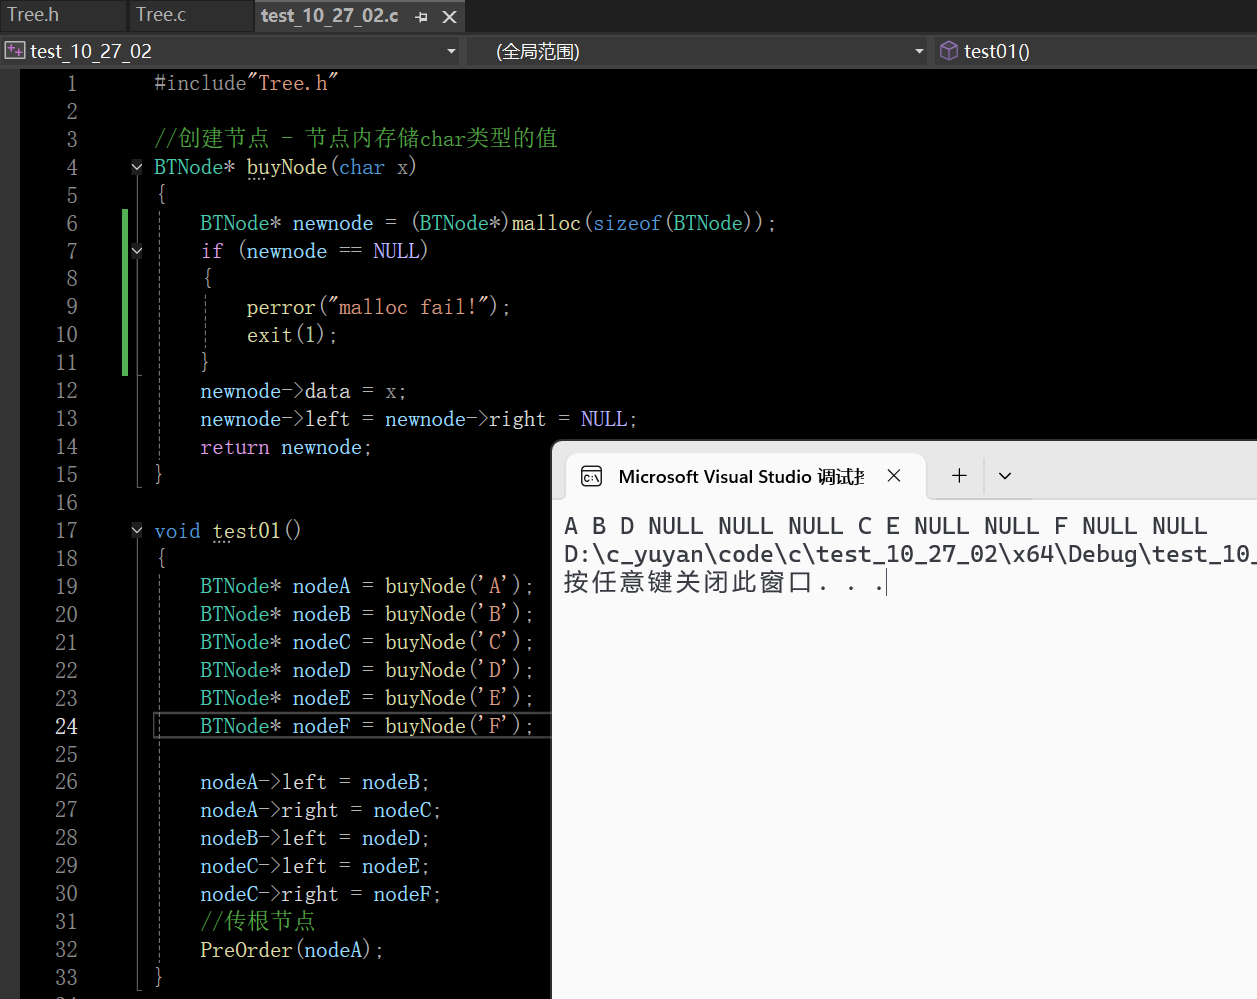This screenshot has width=1257, height=999.
Task: Click the nodeC->right = nodeF line
Action: [320, 894]
